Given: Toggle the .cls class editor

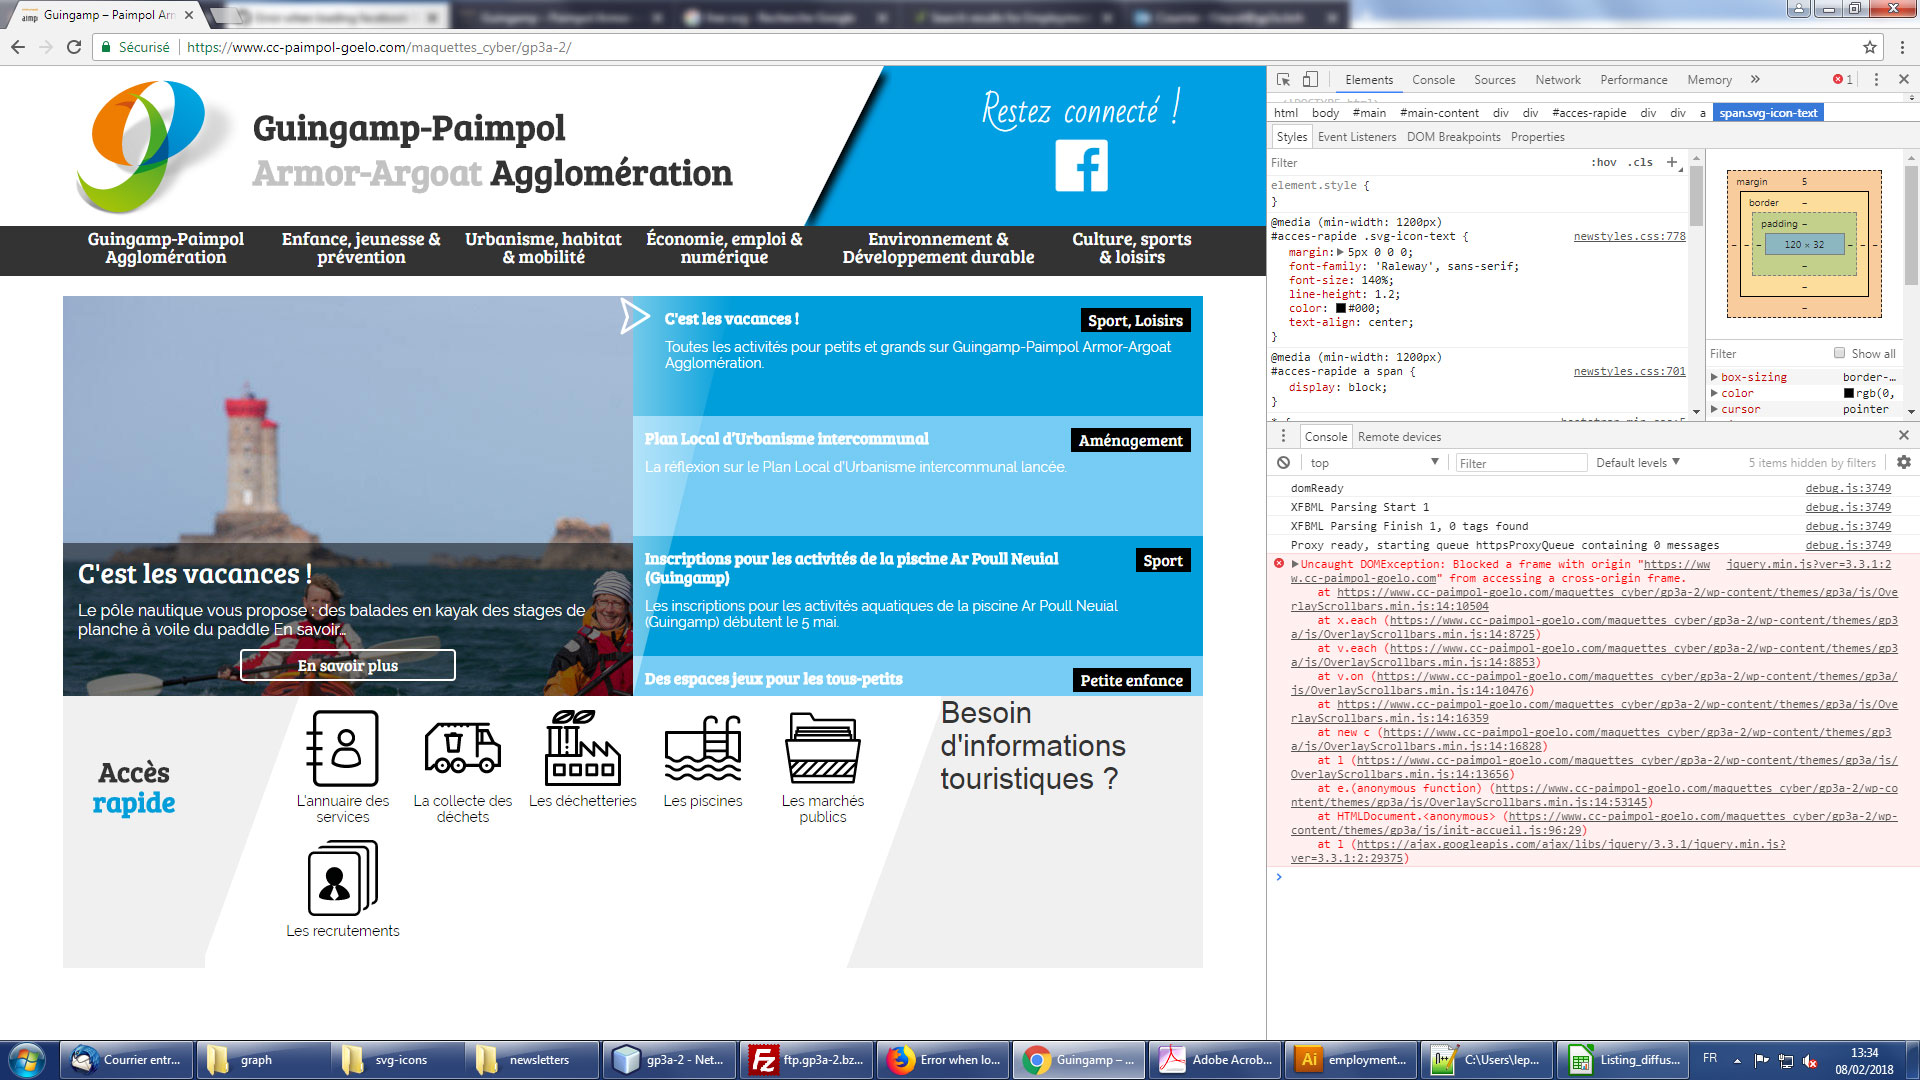Looking at the screenshot, I should point(1640,162).
